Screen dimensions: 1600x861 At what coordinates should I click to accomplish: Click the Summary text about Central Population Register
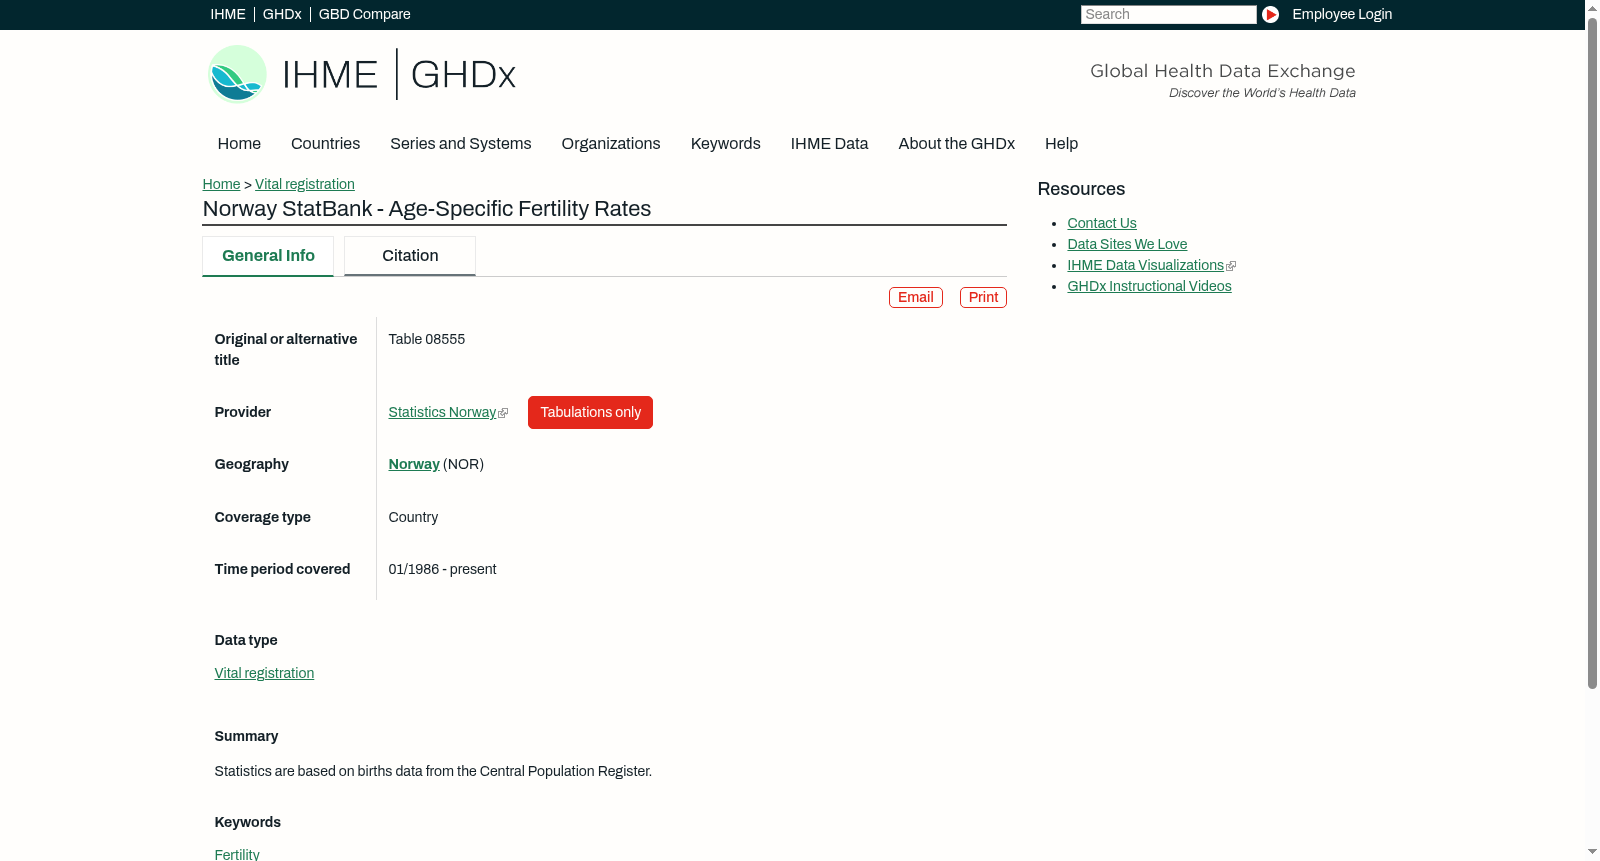433,771
